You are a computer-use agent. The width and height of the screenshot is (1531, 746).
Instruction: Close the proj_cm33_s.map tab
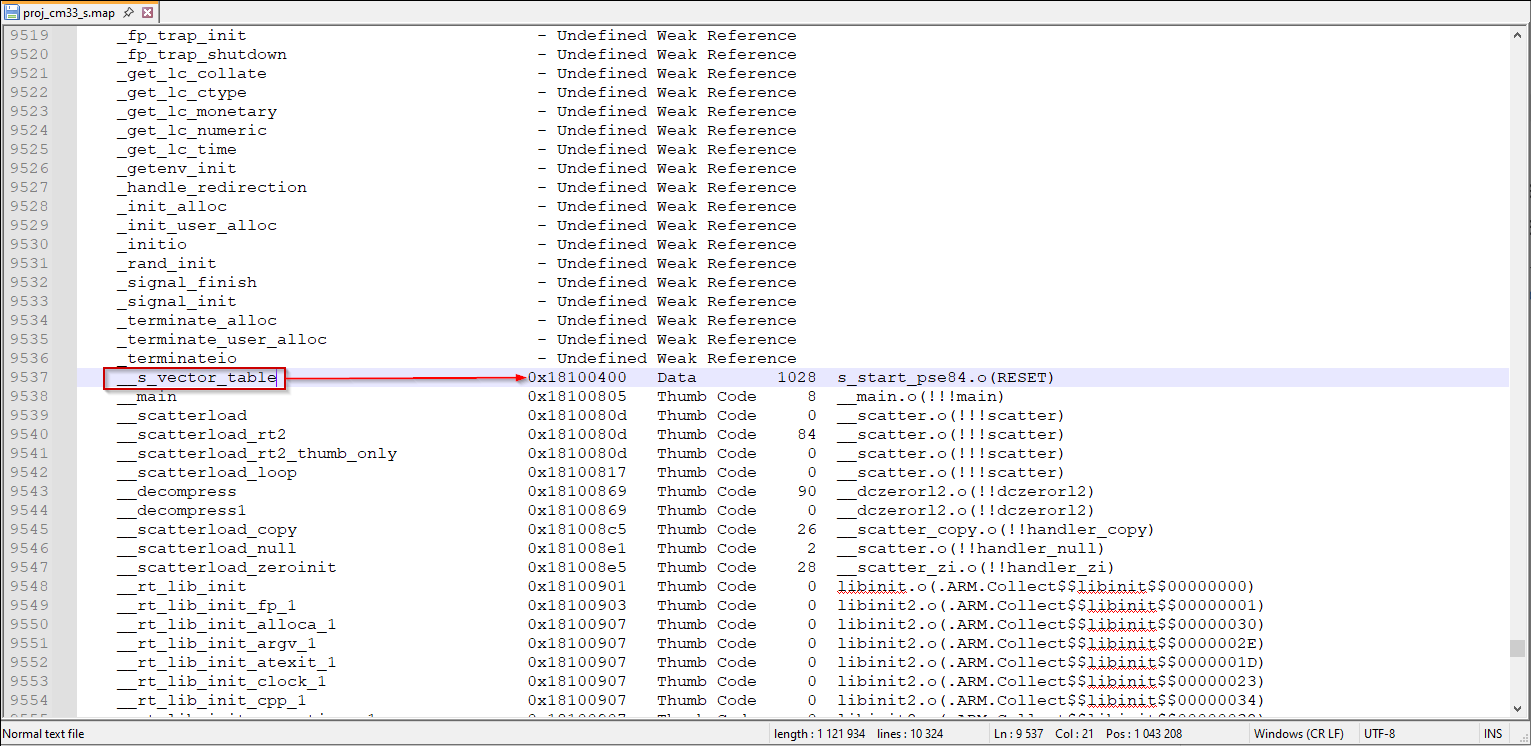148,13
